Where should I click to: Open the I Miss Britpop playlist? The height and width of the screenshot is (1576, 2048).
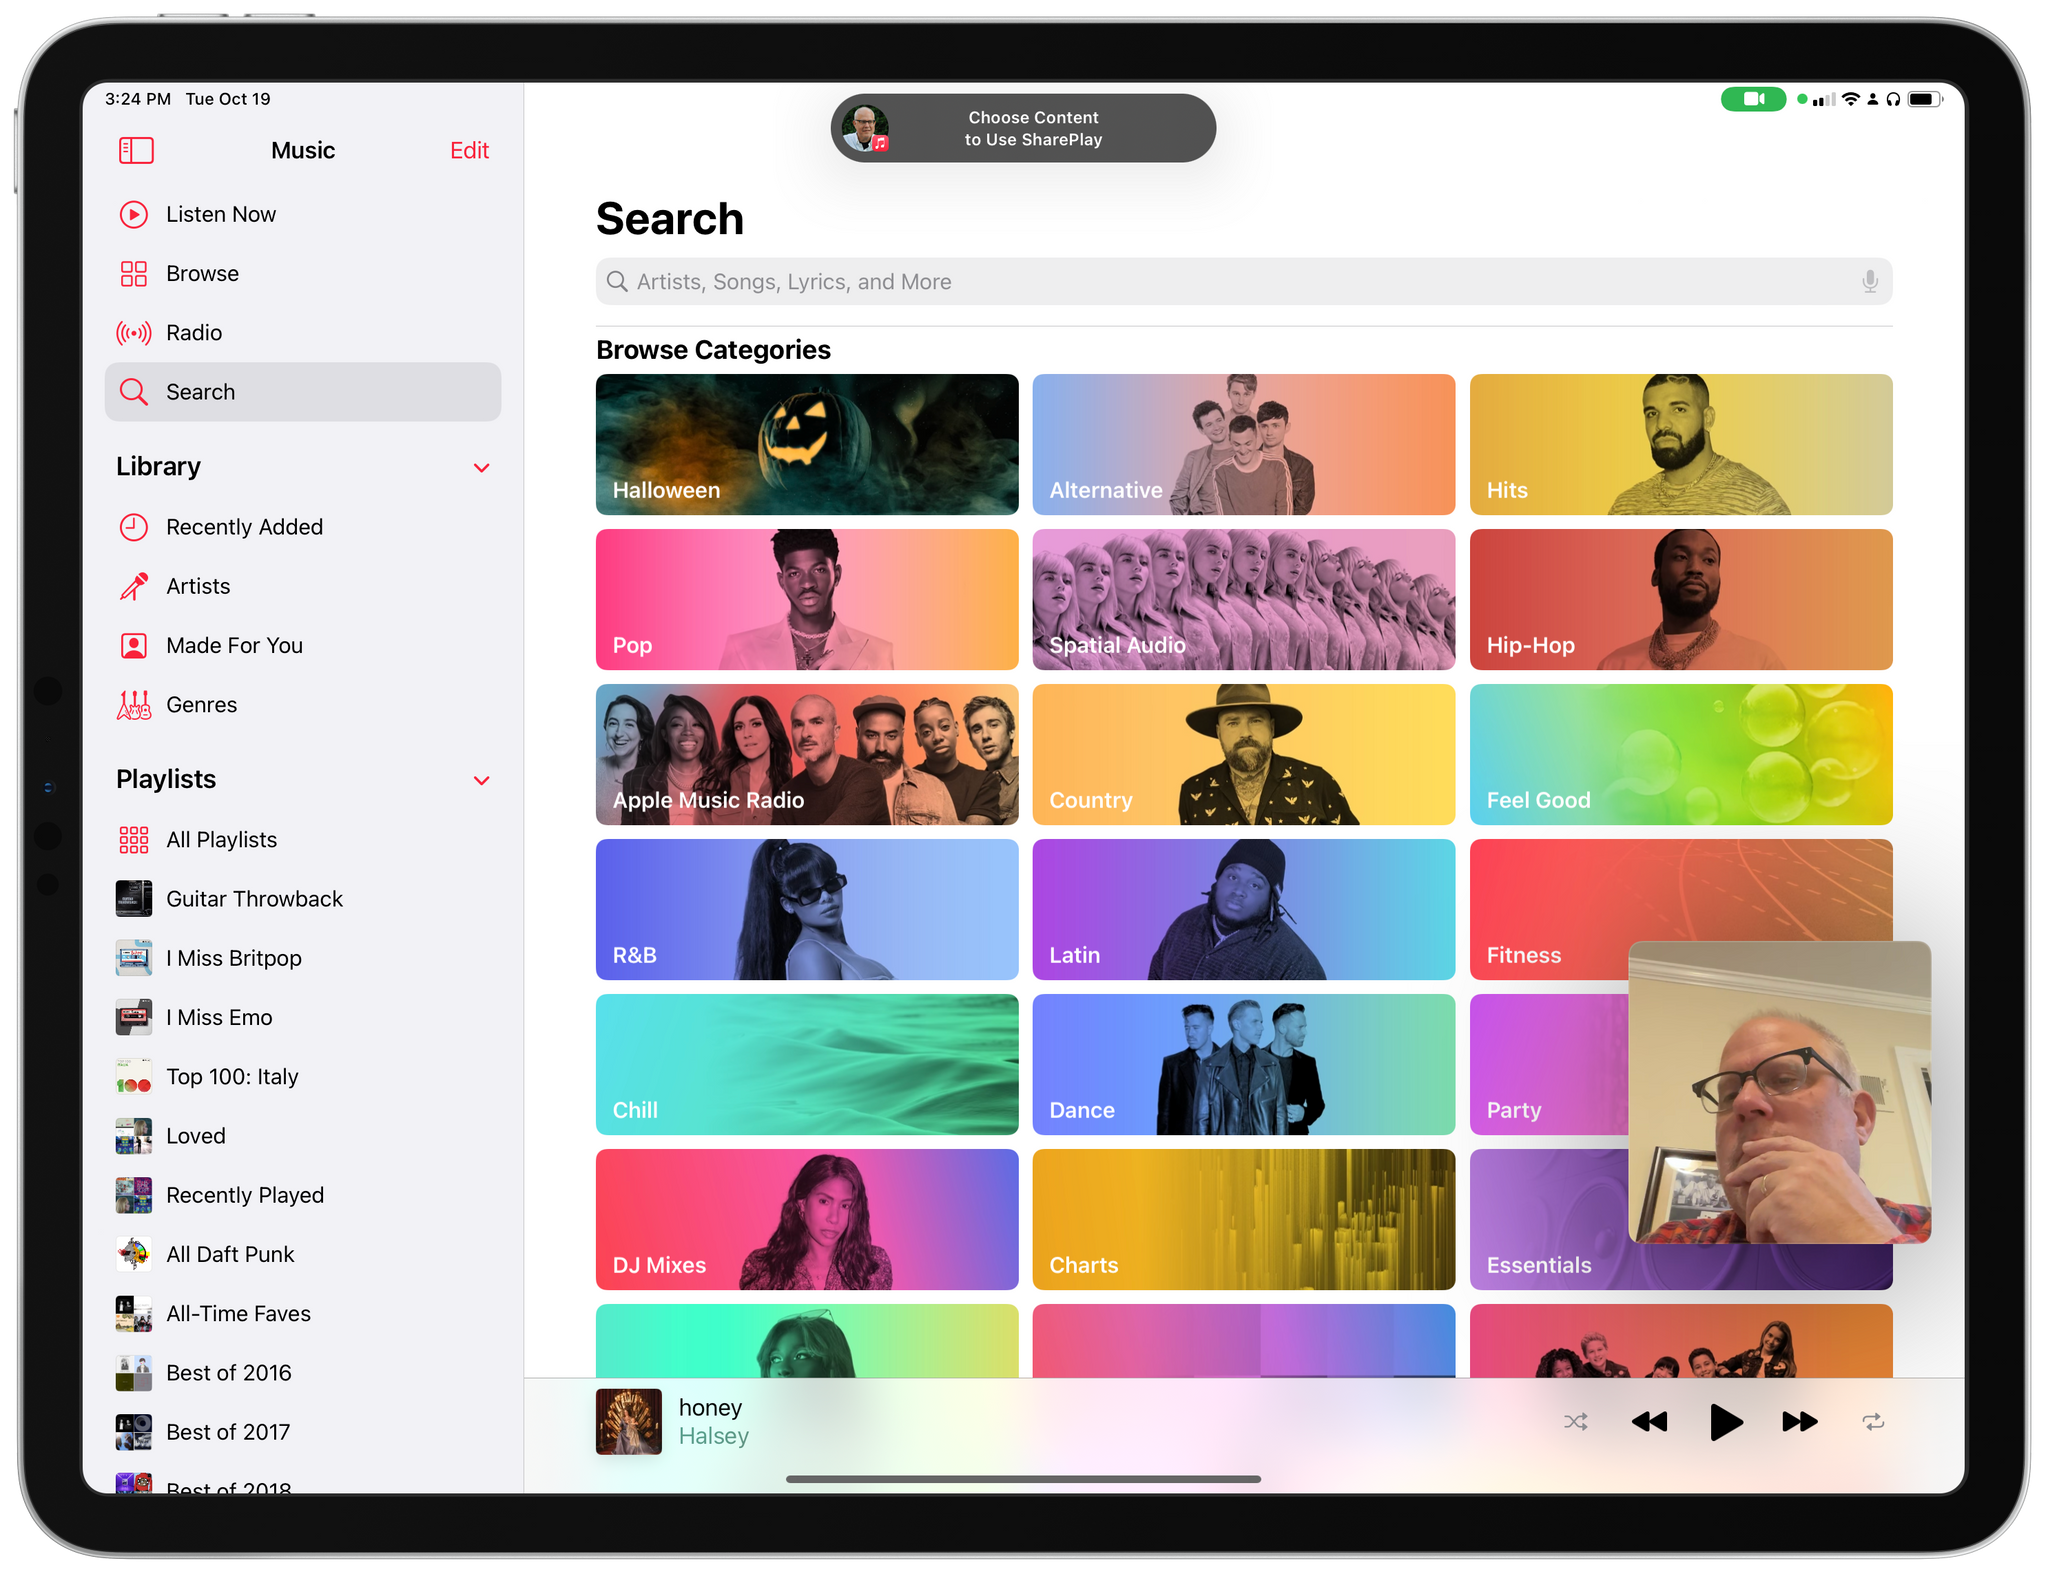pos(303,958)
